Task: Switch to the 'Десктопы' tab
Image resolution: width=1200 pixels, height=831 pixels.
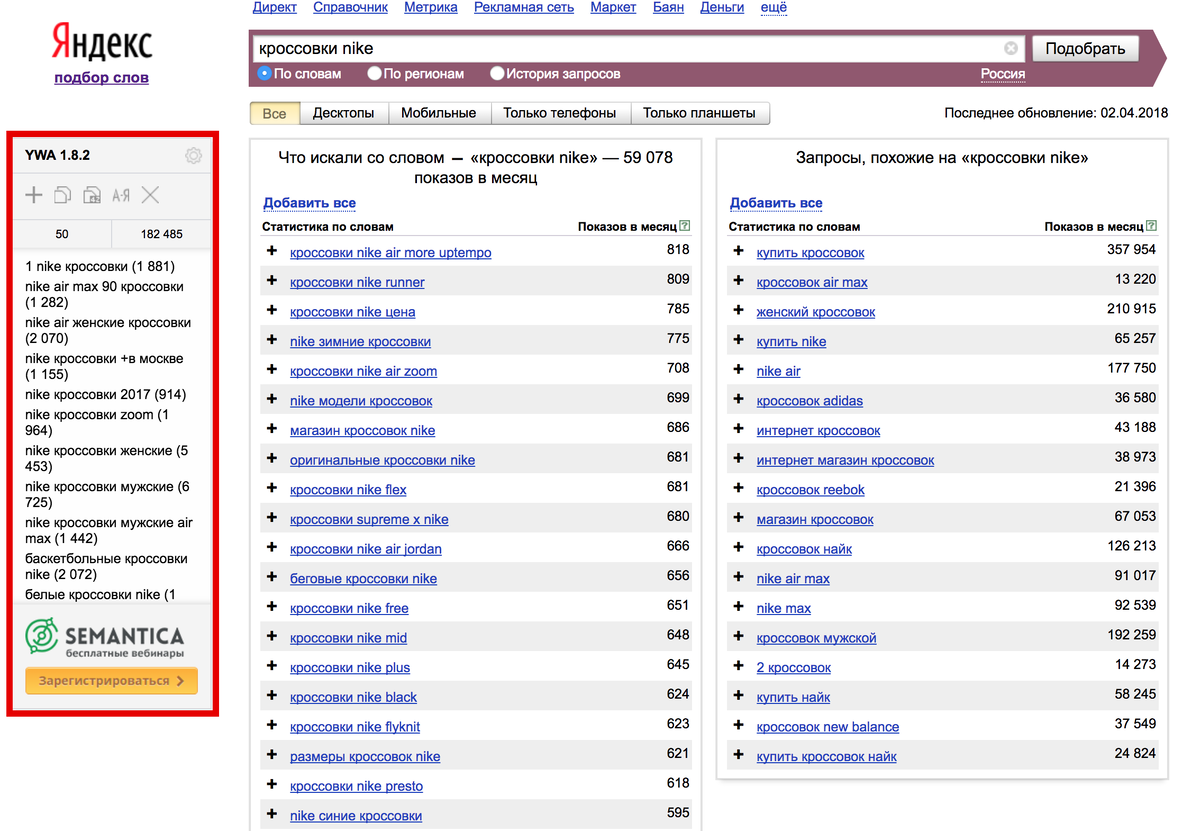Action: click(x=344, y=113)
